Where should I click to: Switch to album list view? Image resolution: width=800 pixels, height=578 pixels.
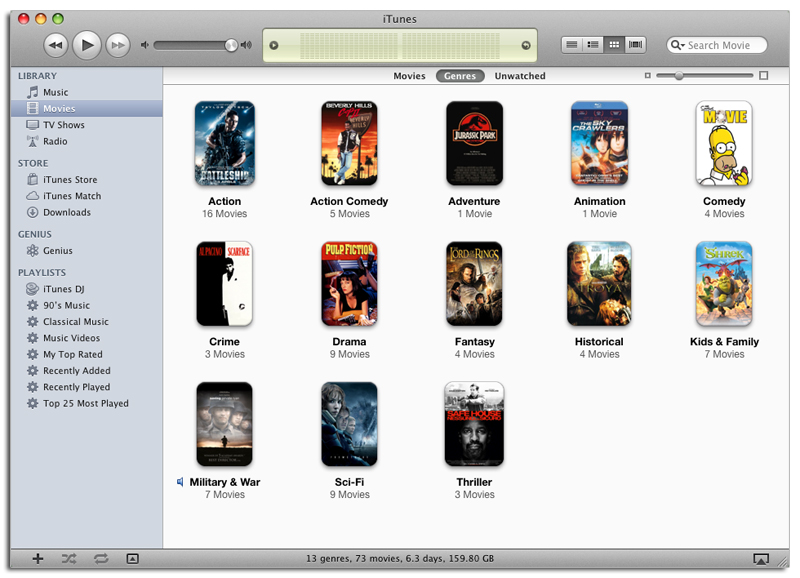(593, 45)
